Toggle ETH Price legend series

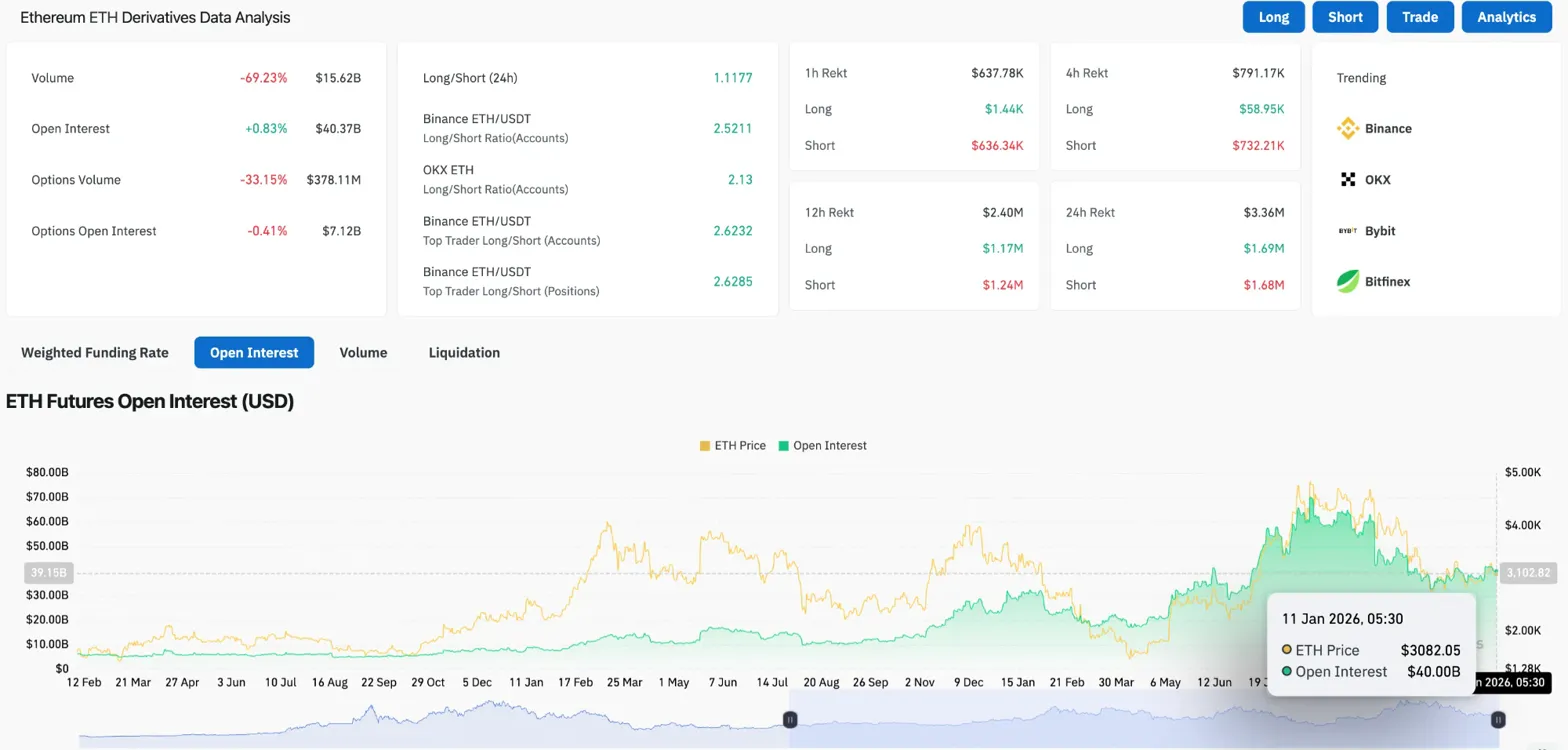tap(733, 445)
